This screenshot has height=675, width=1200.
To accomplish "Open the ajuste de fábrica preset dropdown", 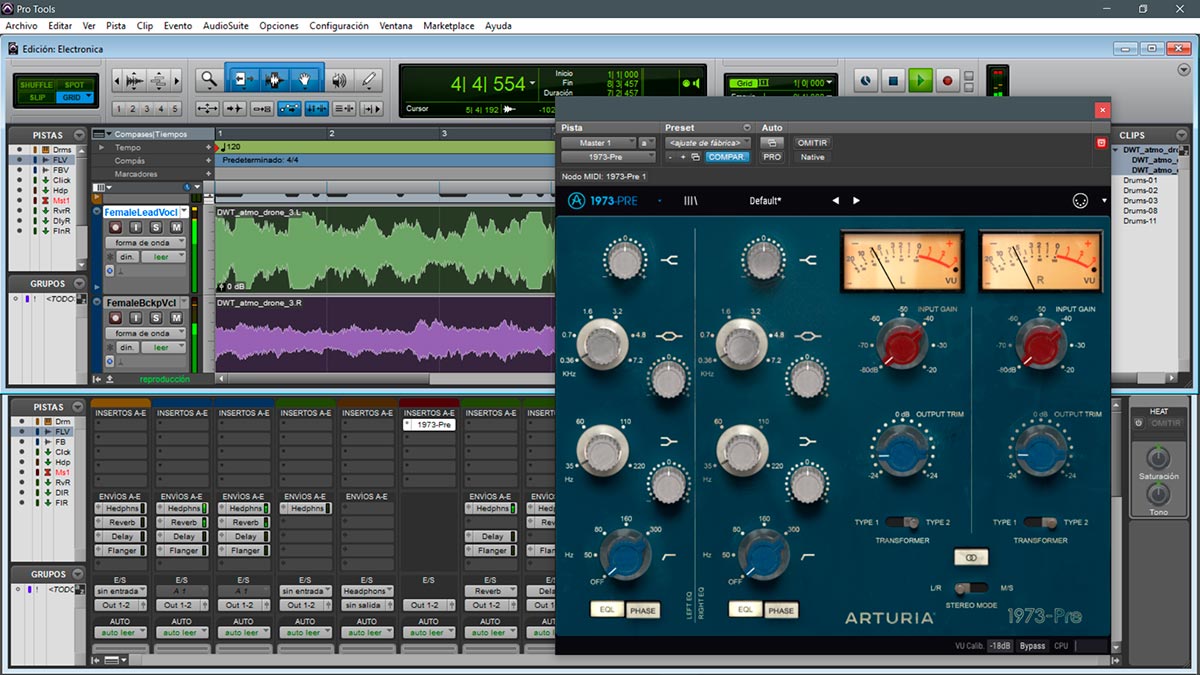I will pos(709,143).
